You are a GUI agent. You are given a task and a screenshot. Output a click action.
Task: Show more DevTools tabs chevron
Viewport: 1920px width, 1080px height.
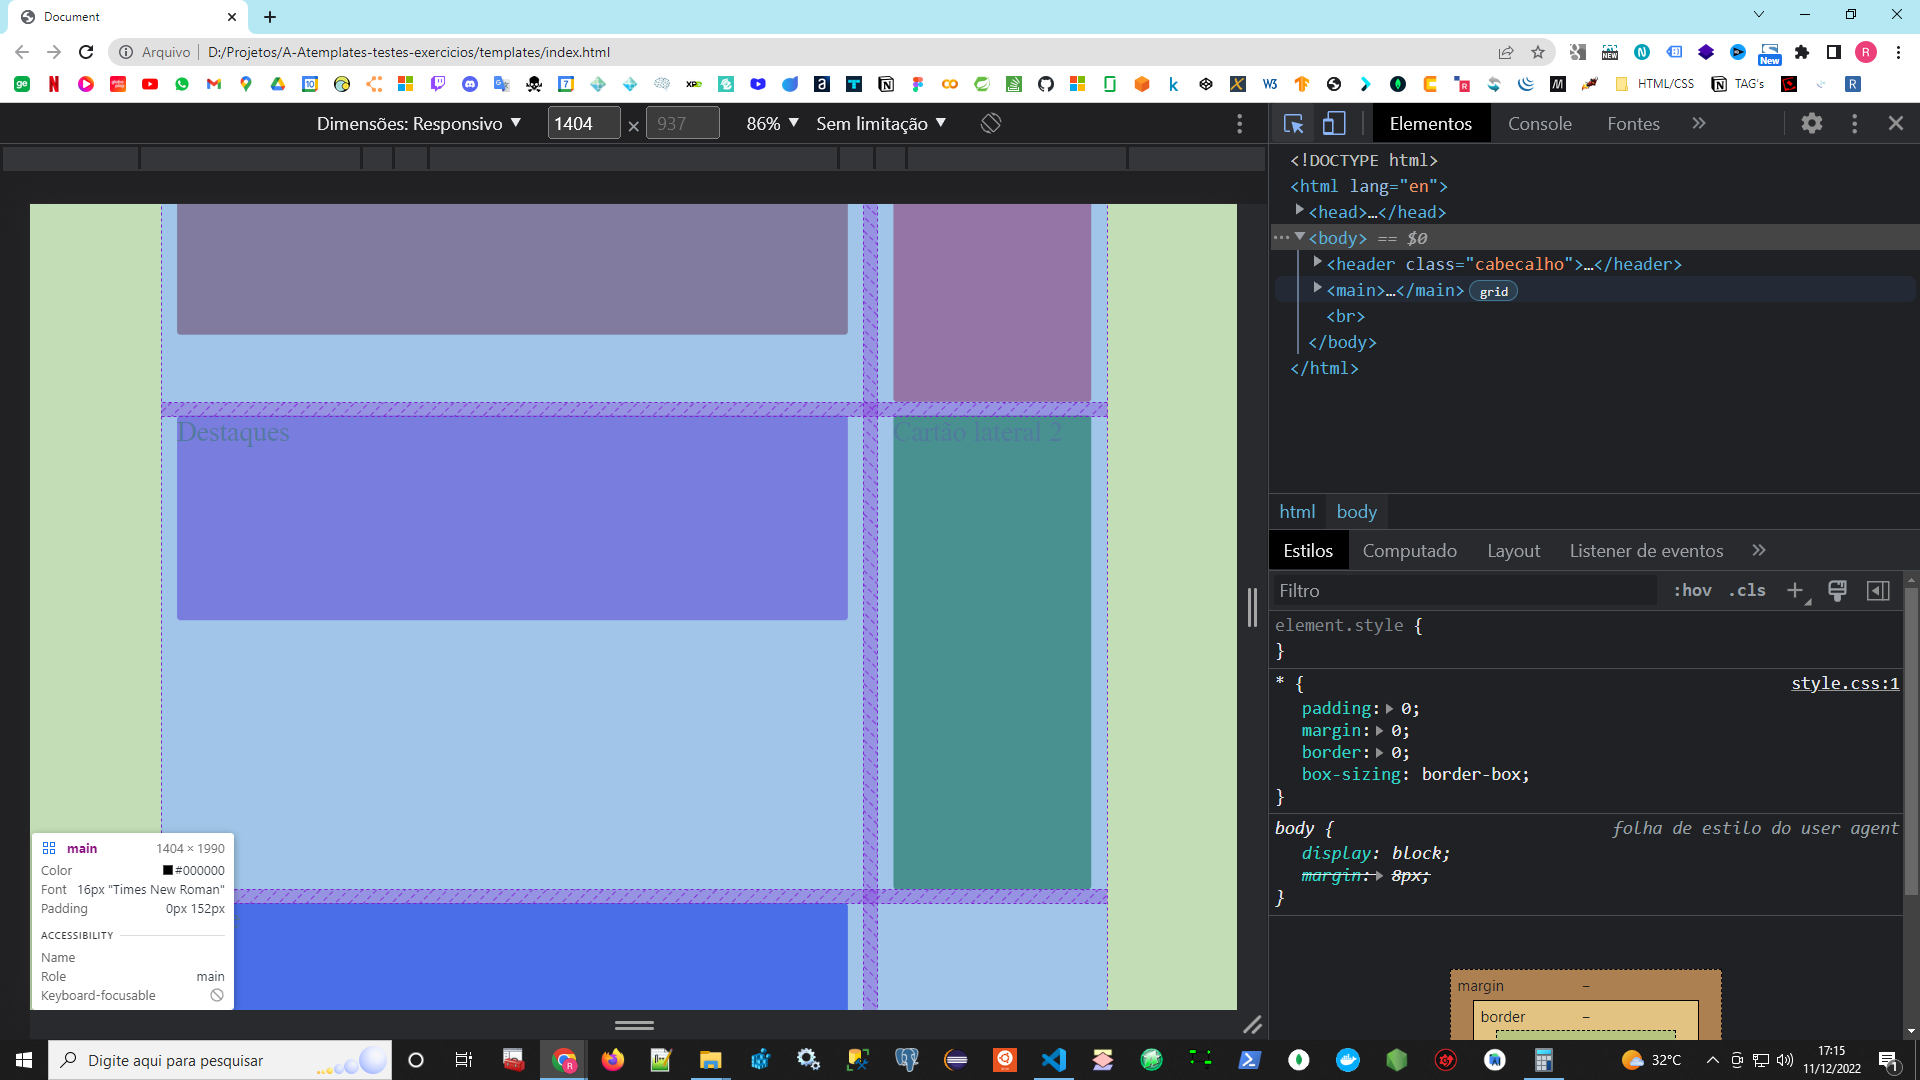(1699, 123)
